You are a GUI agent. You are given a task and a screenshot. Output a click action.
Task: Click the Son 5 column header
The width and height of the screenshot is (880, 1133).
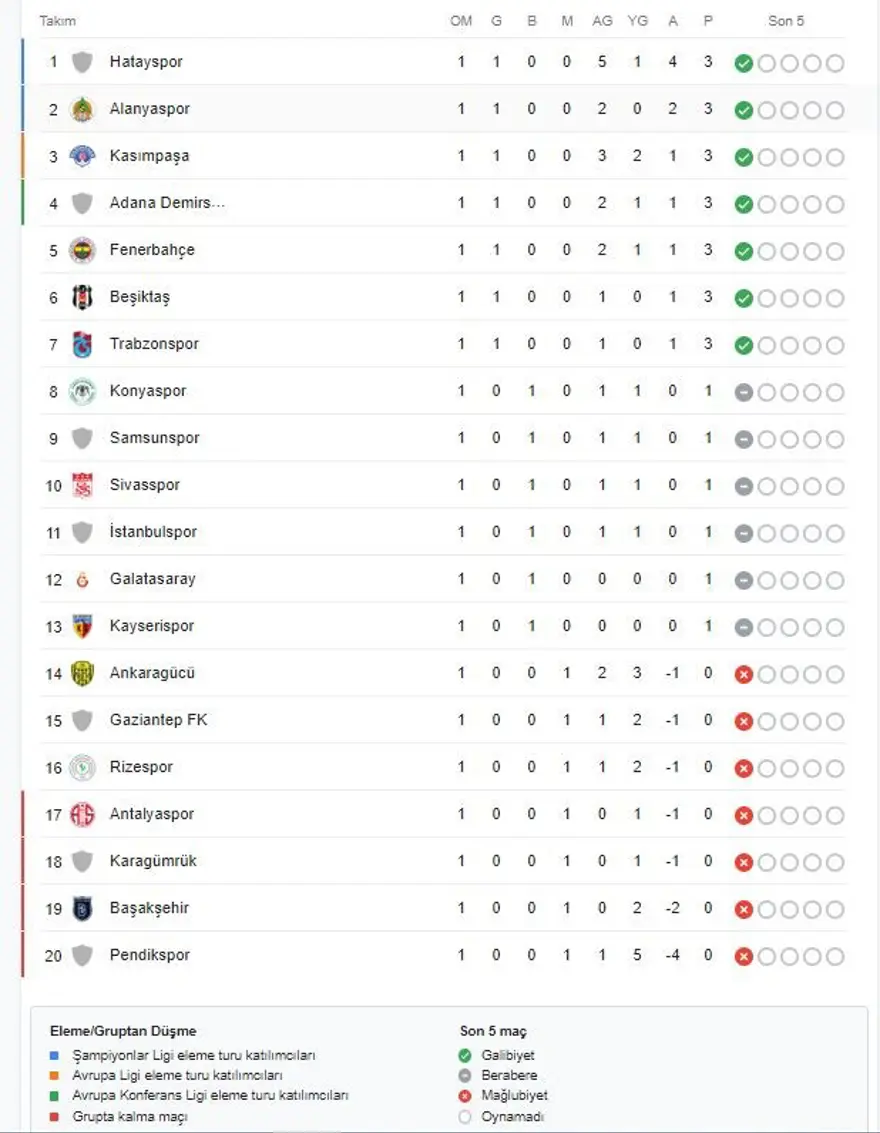pyautogui.click(x=786, y=21)
